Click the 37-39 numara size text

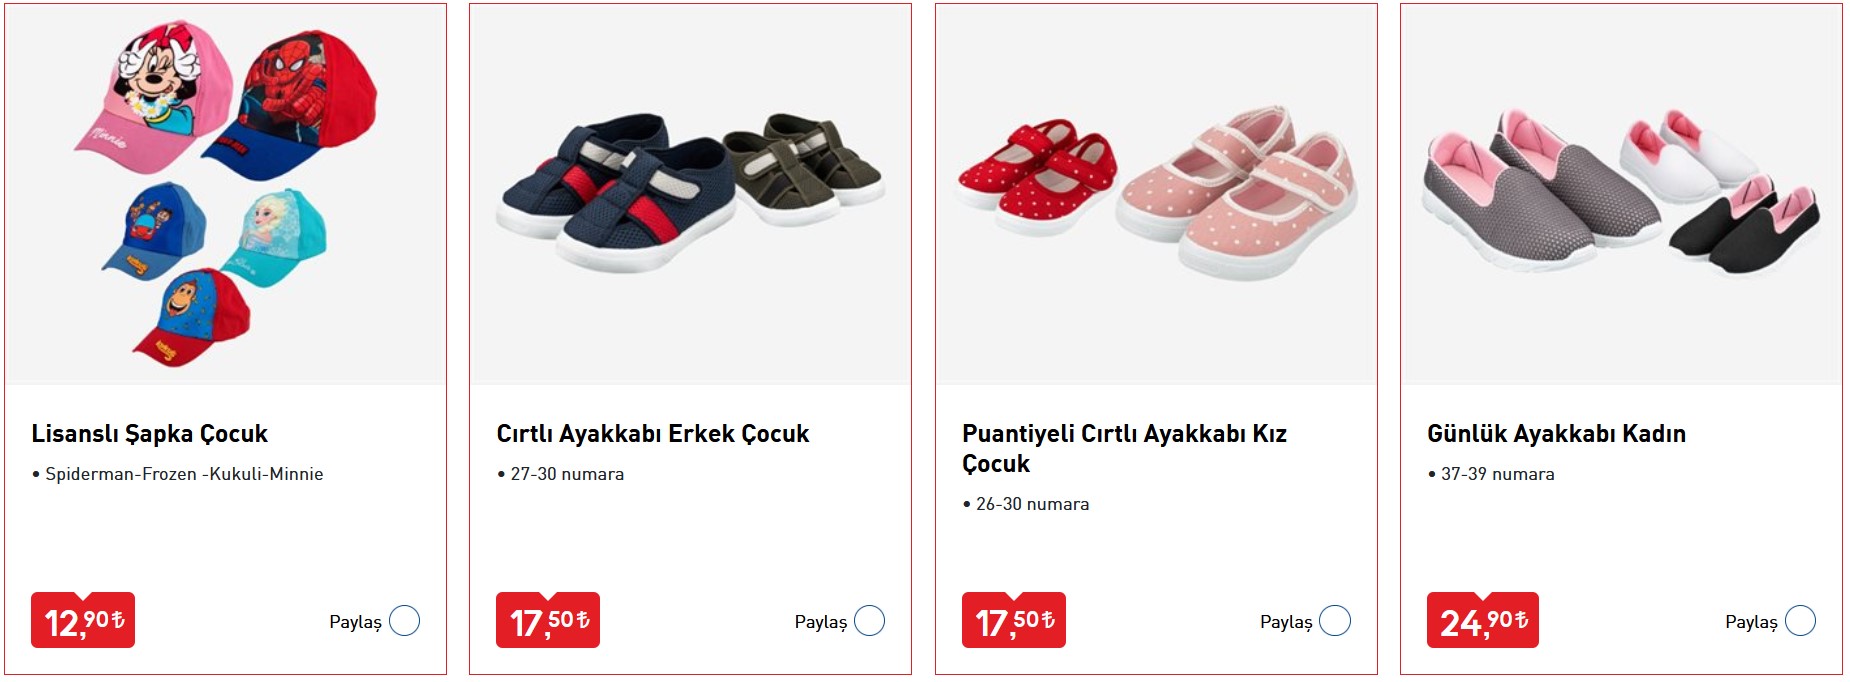[1496, 474]
